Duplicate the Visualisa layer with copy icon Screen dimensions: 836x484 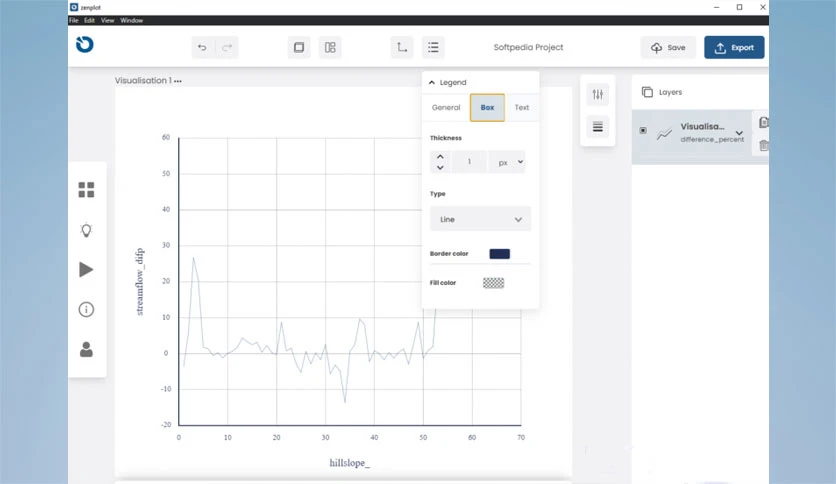coord(763,123)
